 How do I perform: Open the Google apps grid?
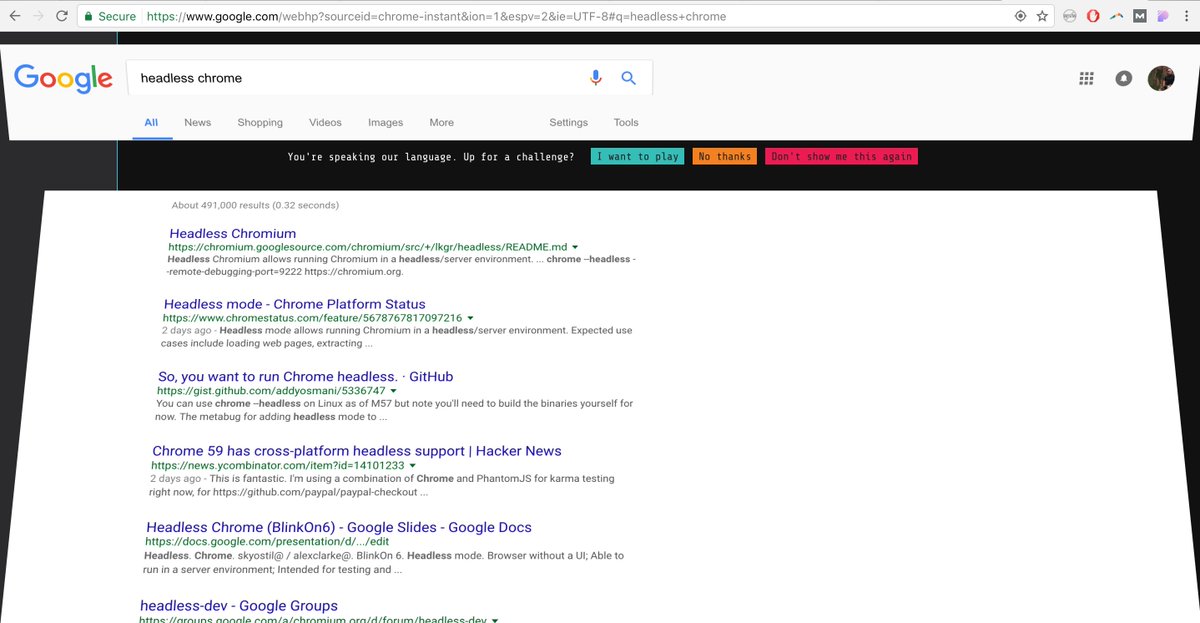coord(1087,79)
